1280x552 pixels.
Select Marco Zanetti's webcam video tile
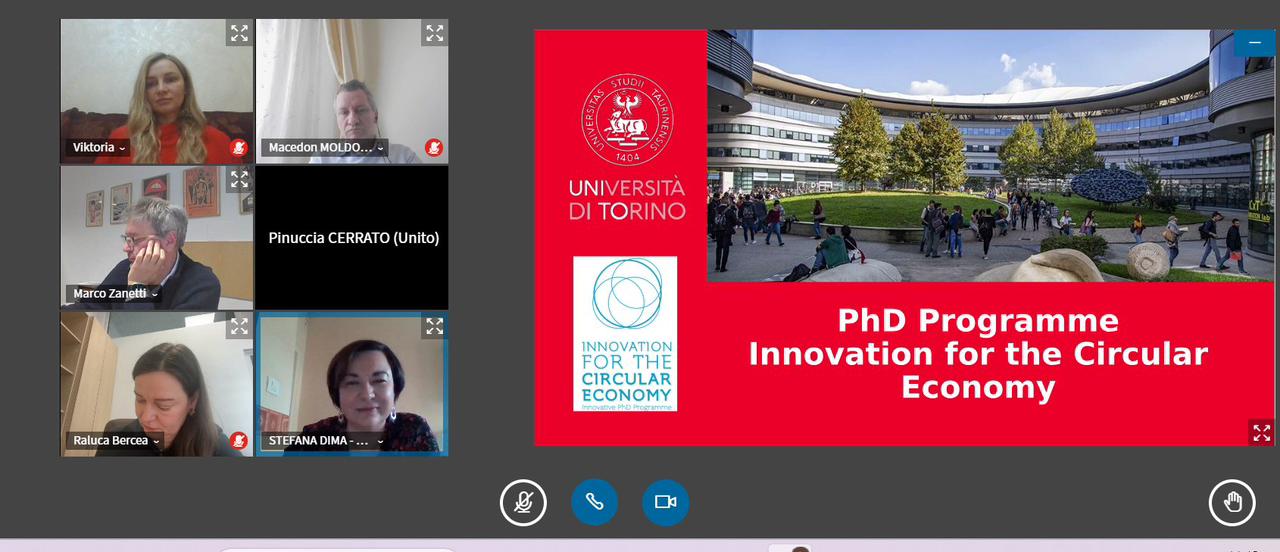[x=157, y=238]
